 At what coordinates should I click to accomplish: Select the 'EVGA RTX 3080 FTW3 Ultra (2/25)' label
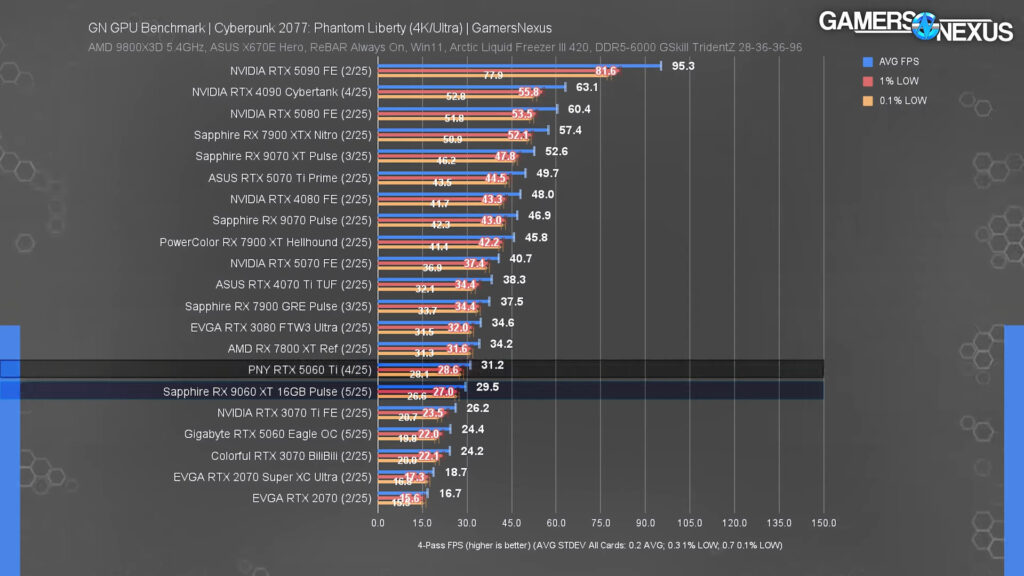pyautogui.click(x=281, y=327)
